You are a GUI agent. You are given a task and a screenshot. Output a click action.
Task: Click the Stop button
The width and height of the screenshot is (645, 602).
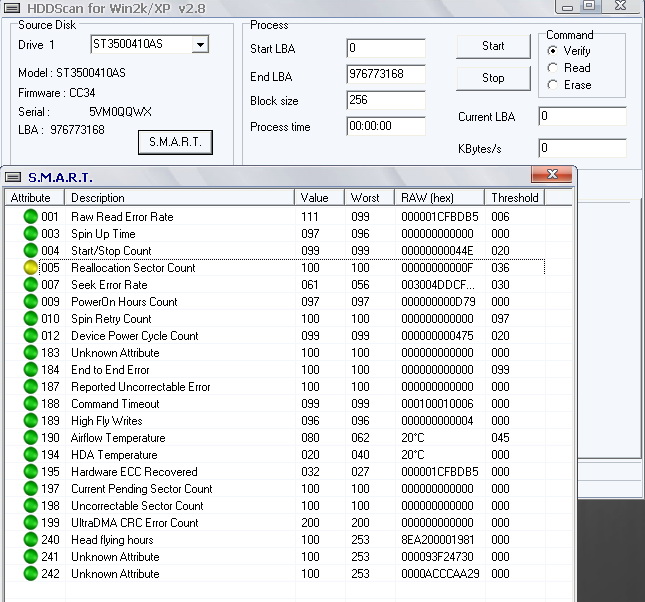[493, 78]
